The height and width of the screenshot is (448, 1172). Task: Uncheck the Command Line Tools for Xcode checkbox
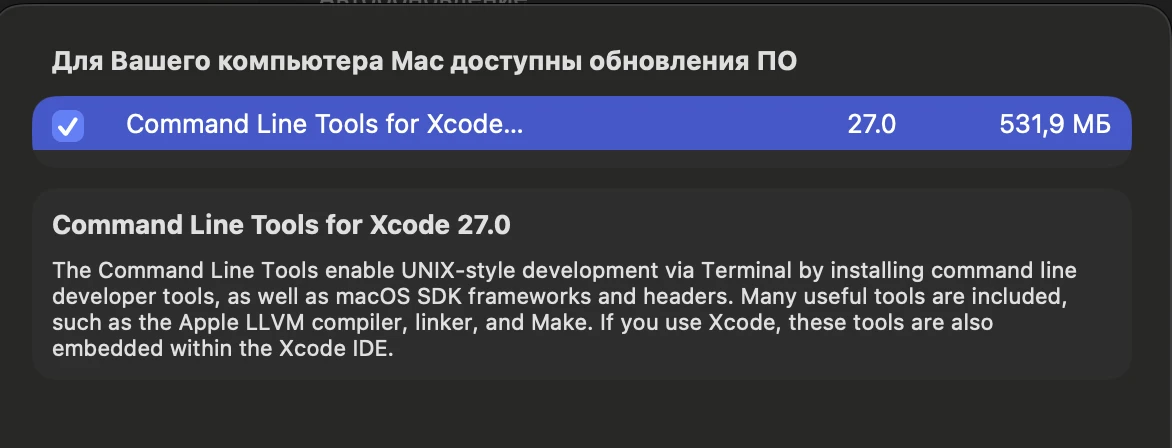point(67,125)
